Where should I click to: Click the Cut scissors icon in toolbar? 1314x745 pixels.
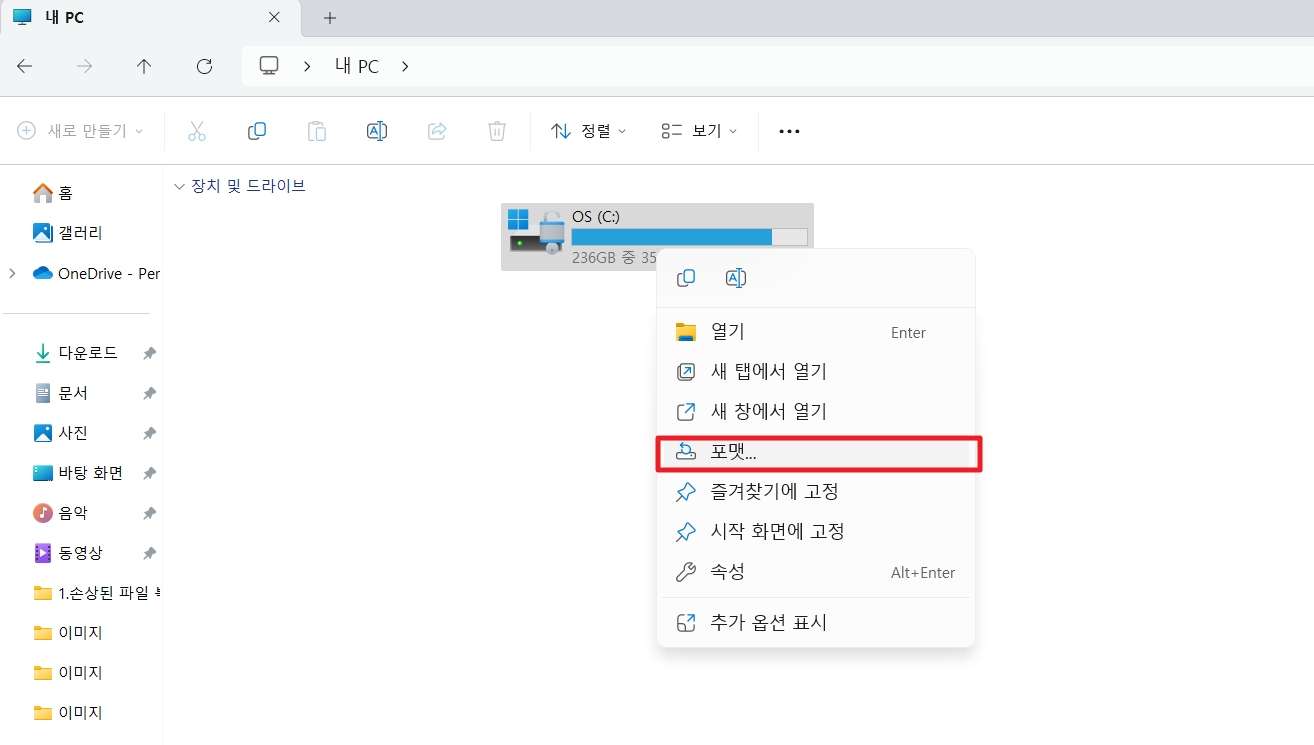pyautogui.click(x=197, y=131)
